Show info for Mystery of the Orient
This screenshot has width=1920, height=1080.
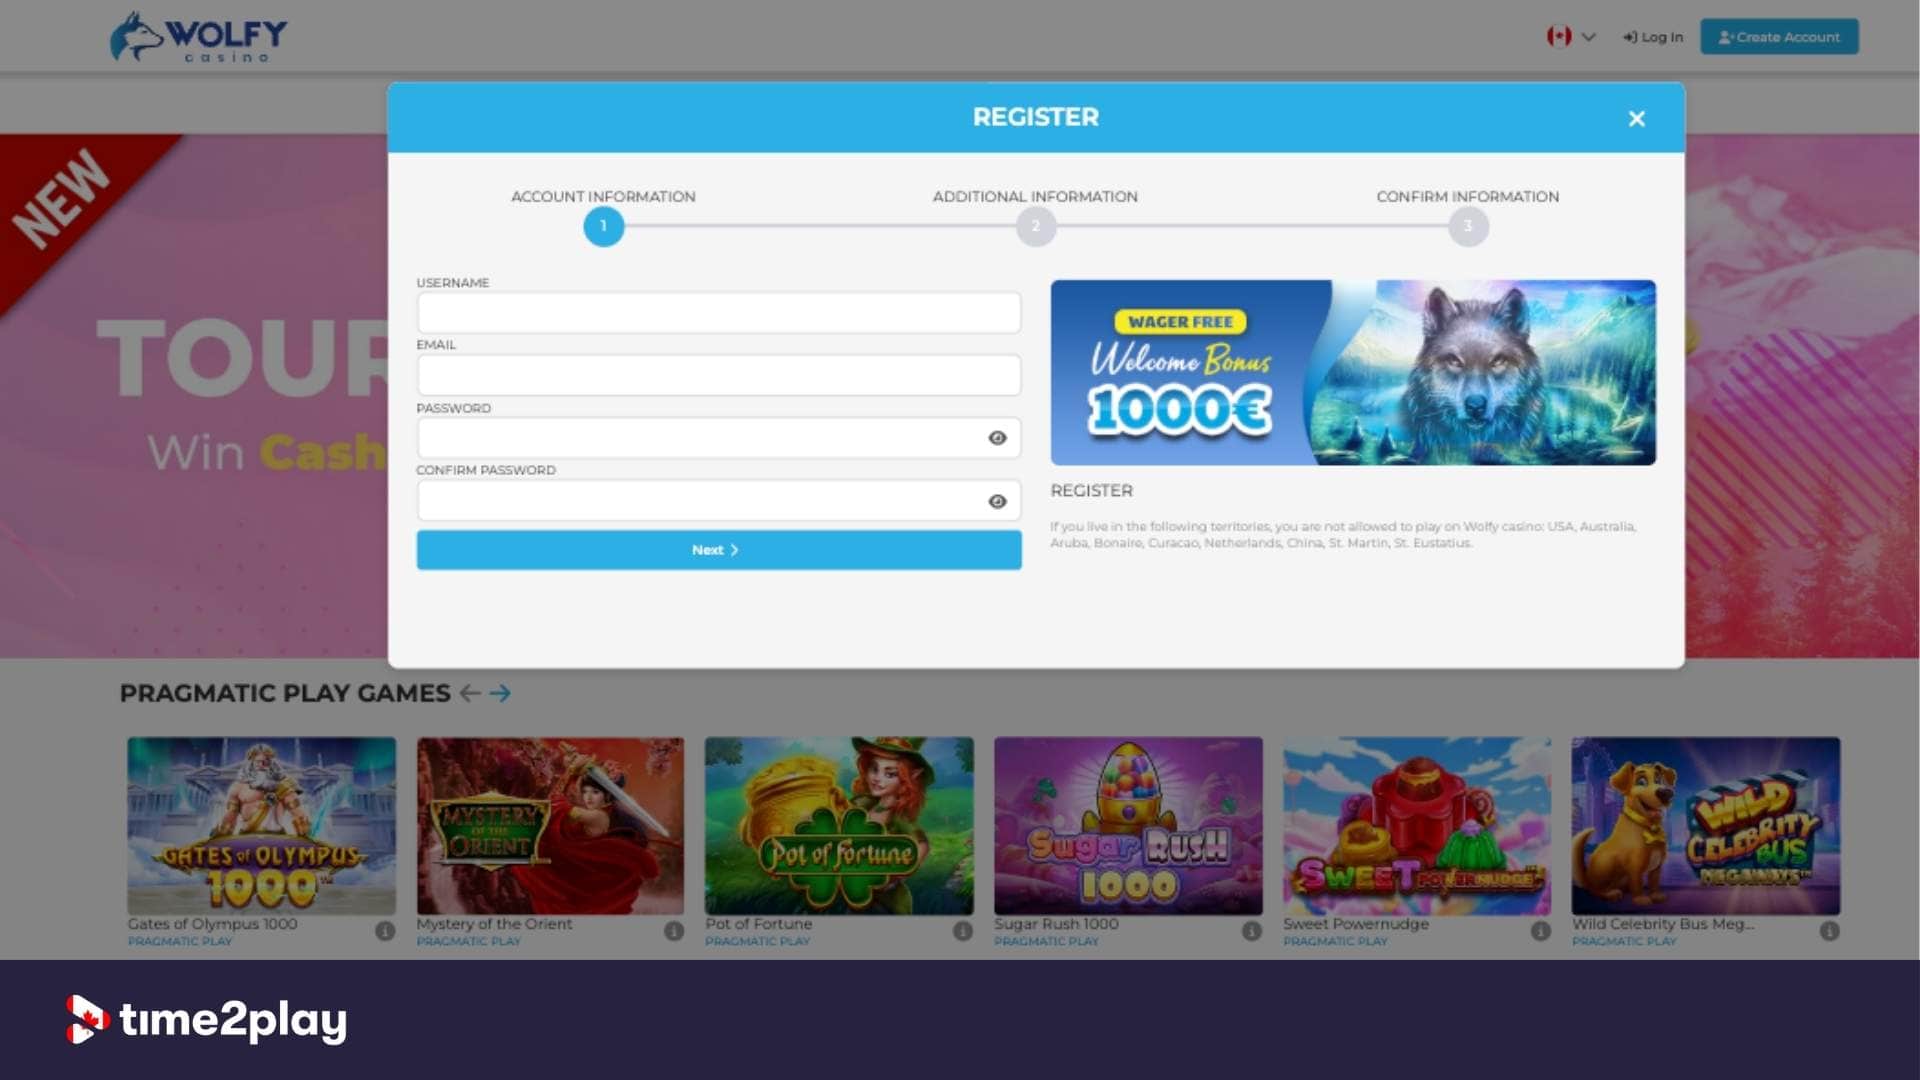click(674, 931)
